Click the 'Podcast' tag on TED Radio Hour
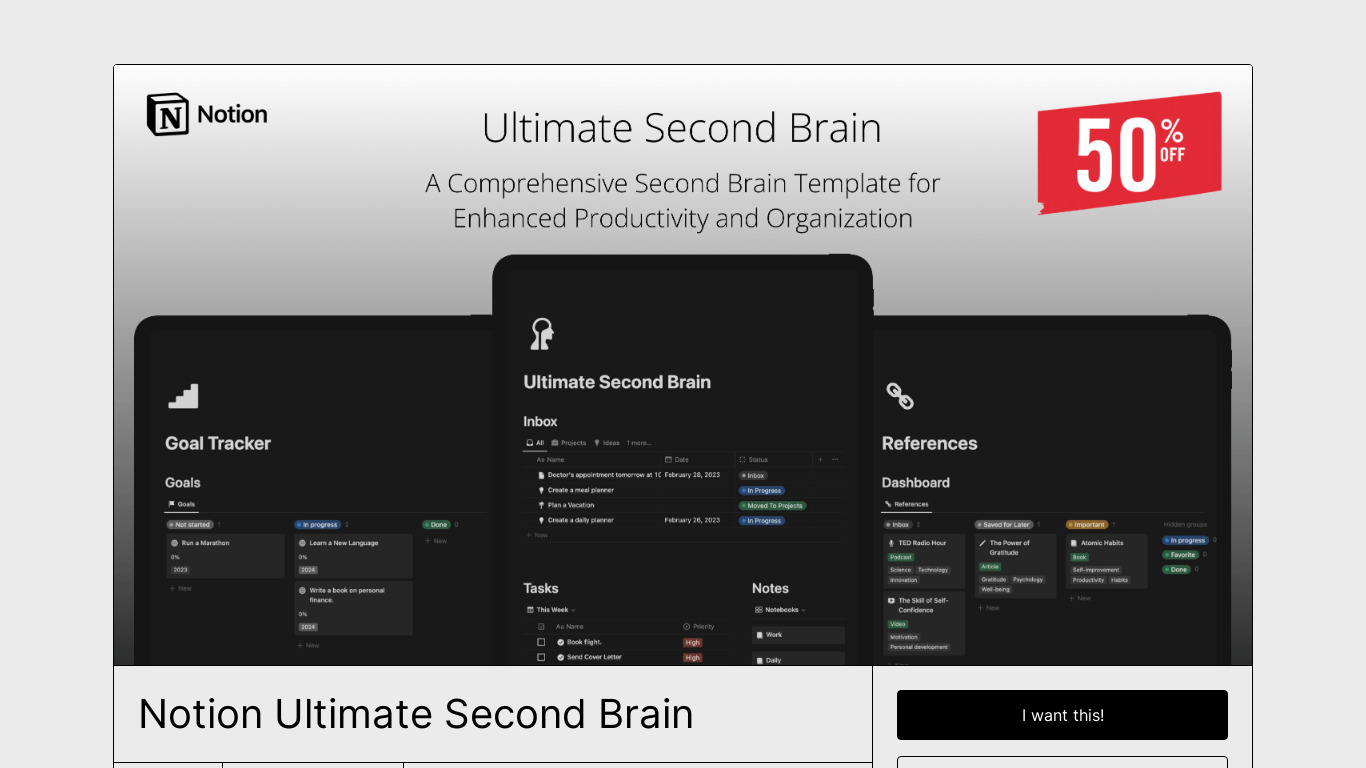Image resolution: width=1366 pixels, height=768 pixels. click(901, 557)
